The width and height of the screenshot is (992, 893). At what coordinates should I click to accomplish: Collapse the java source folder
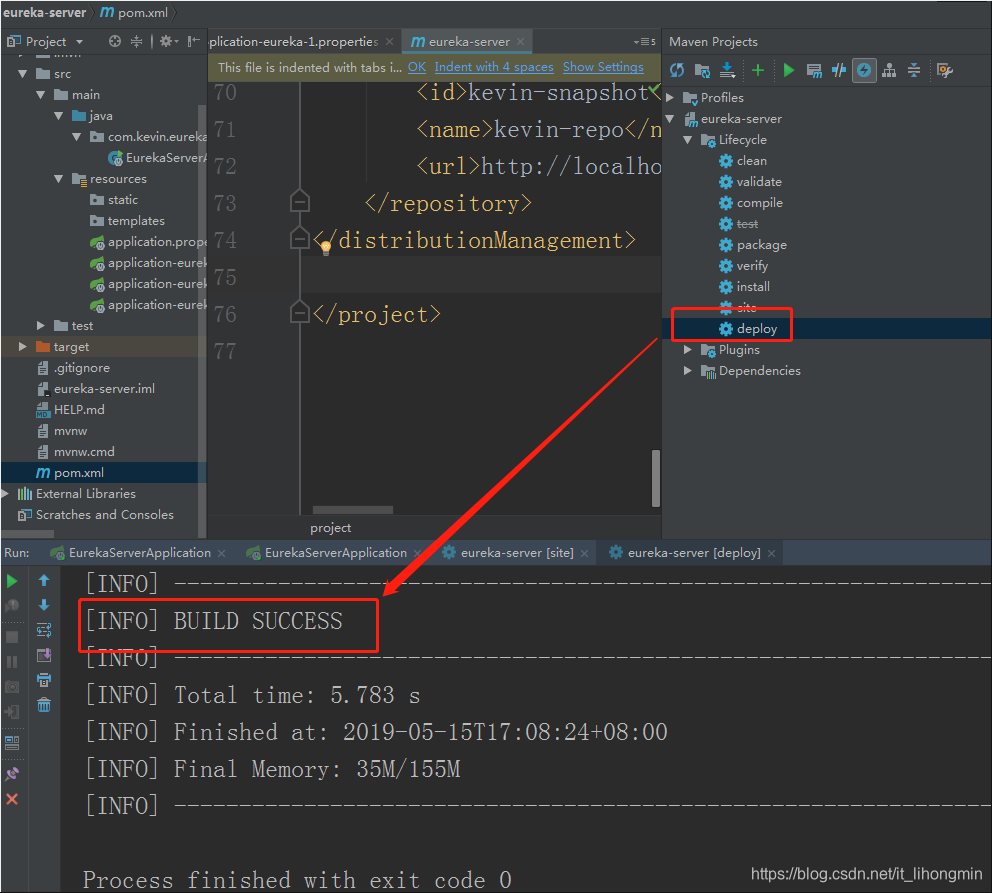coord(59,116)
